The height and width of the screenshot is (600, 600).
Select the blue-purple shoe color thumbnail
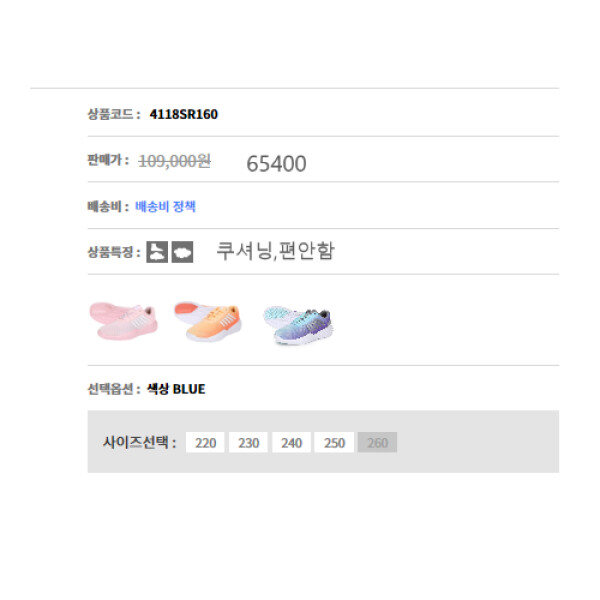tap(298, 324)
